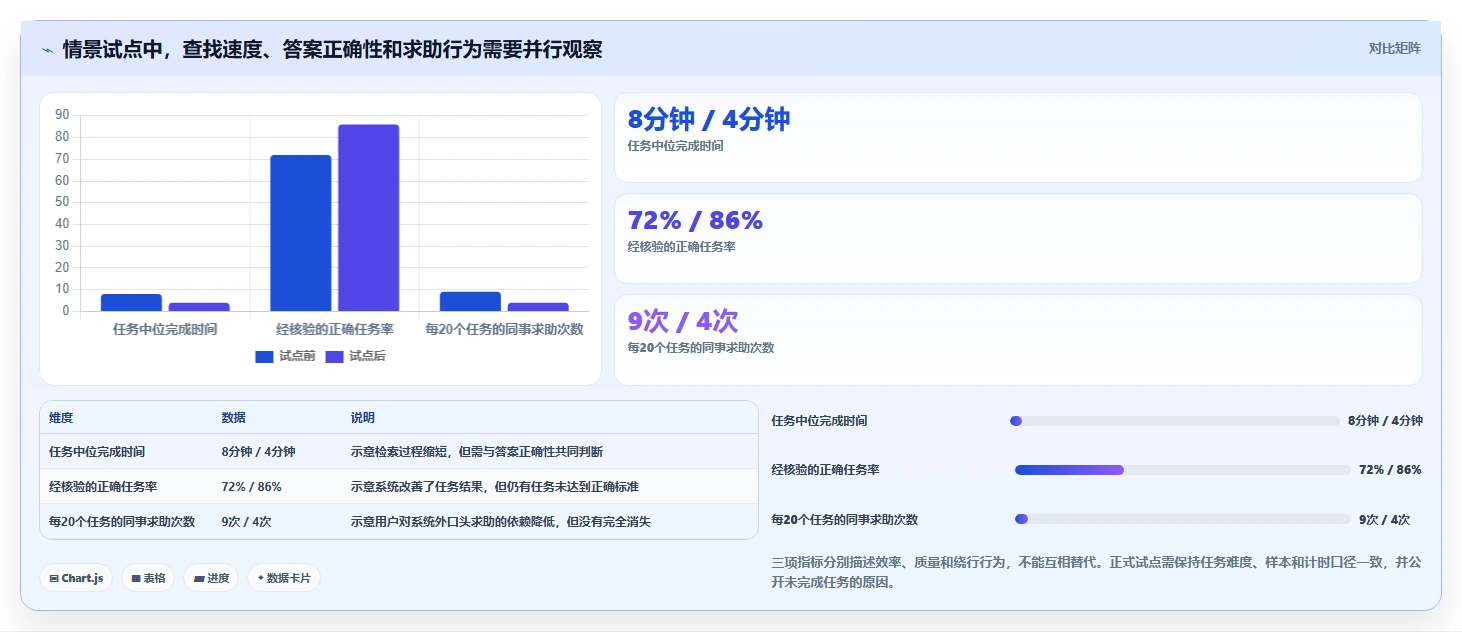Click the 说明 table column header
The width and height of the screenshot is (1462, 632).
click(363, 418)
